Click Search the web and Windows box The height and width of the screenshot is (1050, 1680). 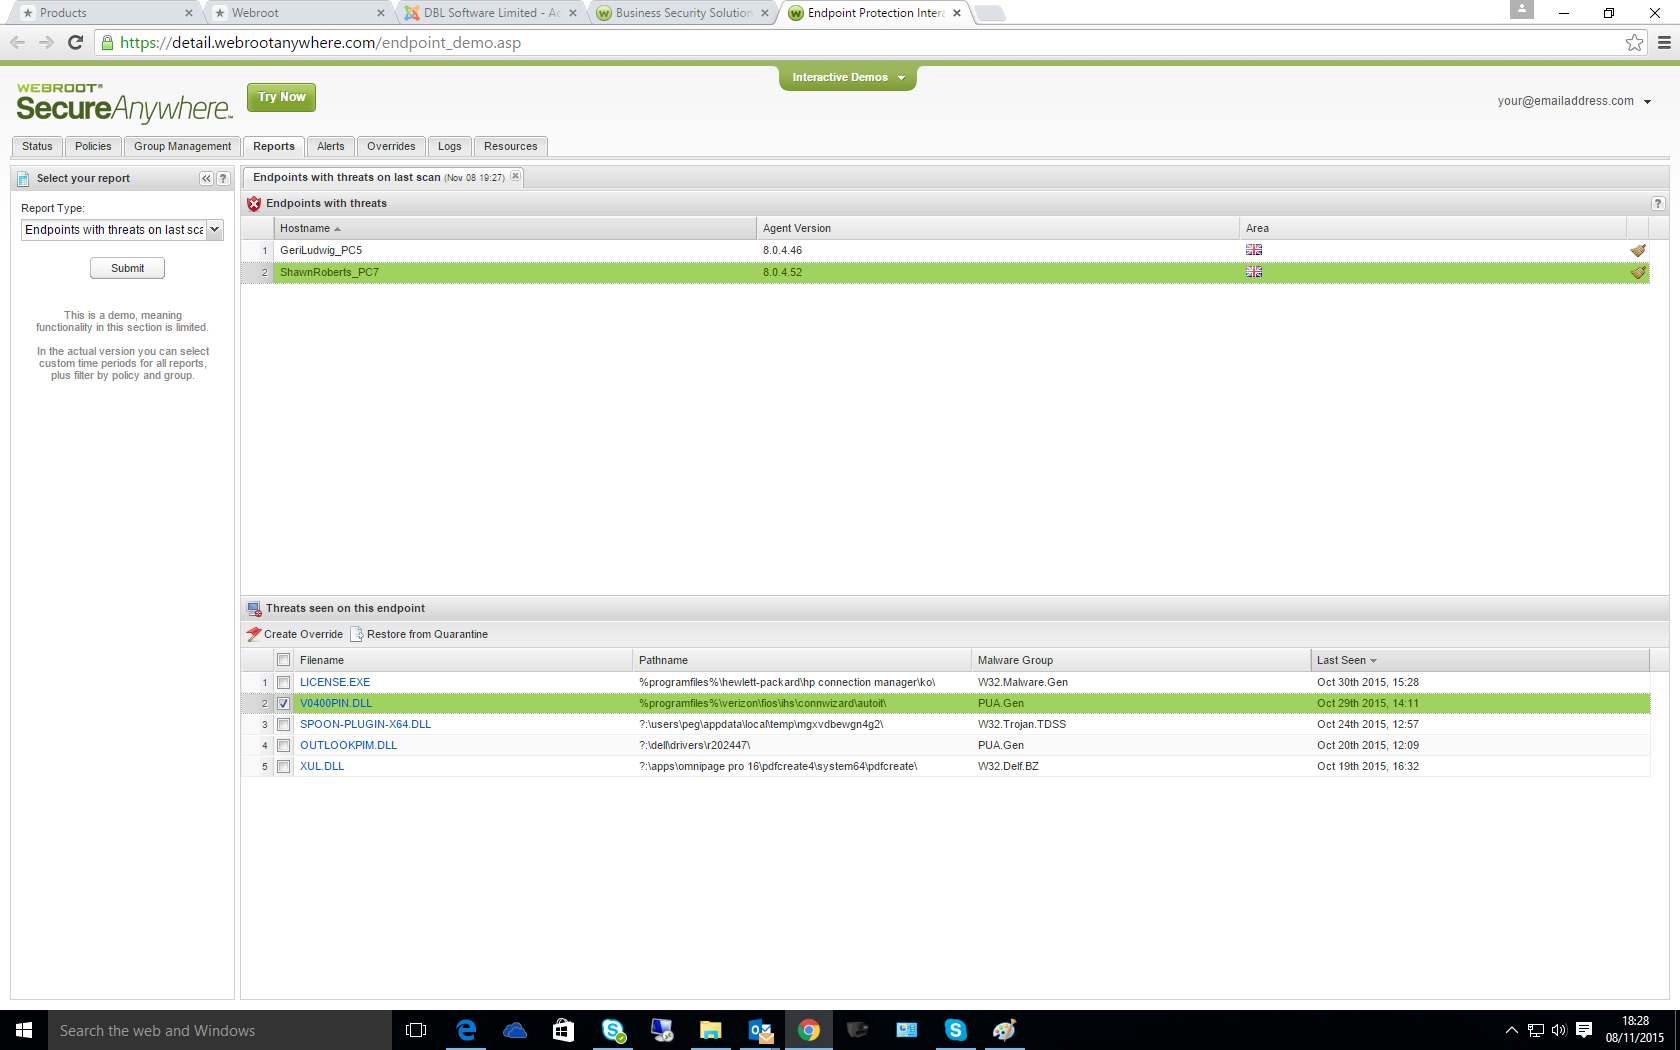point(220,1030)
